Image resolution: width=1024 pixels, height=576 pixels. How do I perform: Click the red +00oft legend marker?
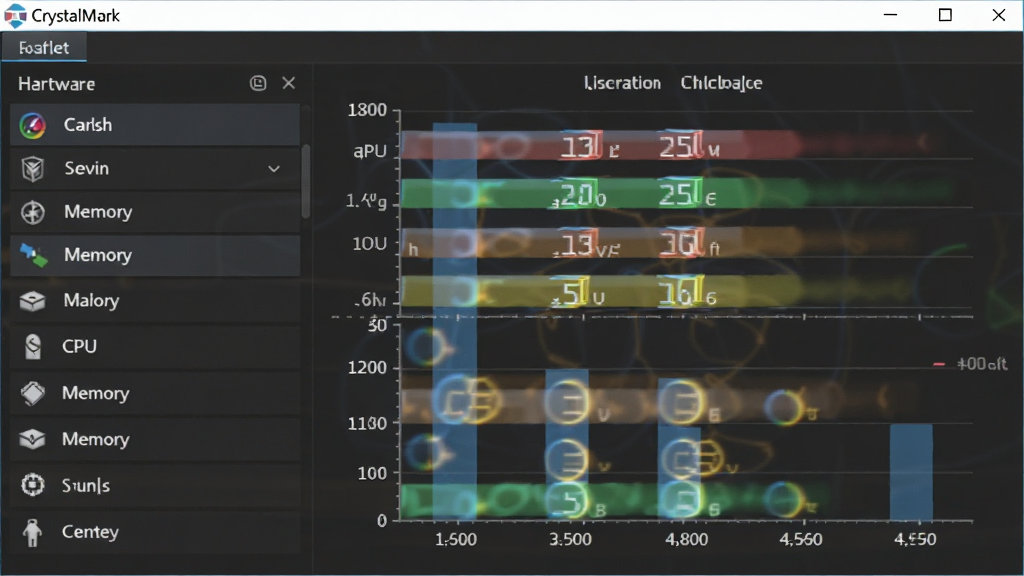(x=938, y=364)
